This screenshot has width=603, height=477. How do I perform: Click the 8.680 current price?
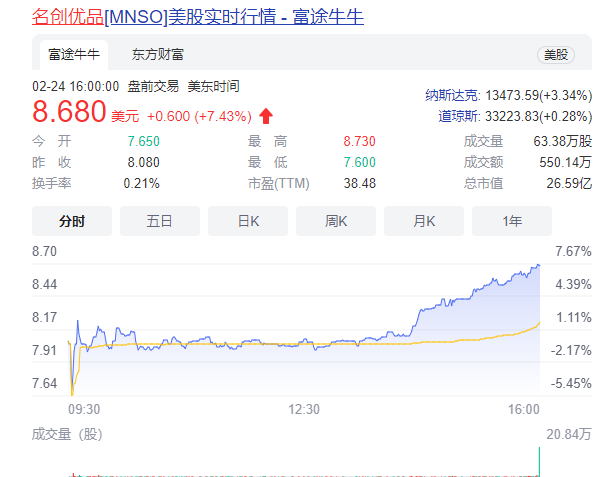(x=69, y=112)
